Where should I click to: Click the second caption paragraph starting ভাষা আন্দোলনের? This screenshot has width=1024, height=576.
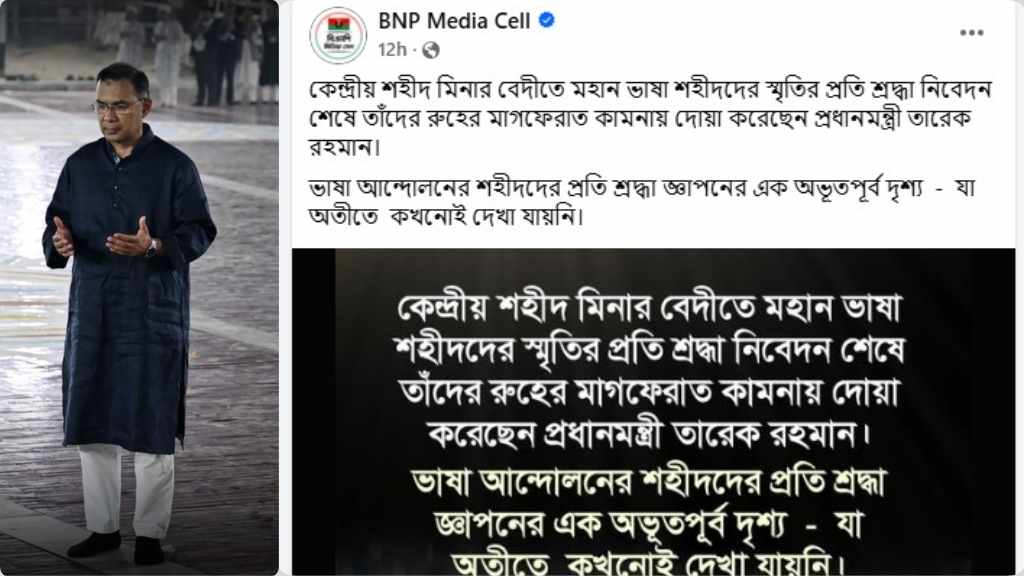tap(642, 202)
